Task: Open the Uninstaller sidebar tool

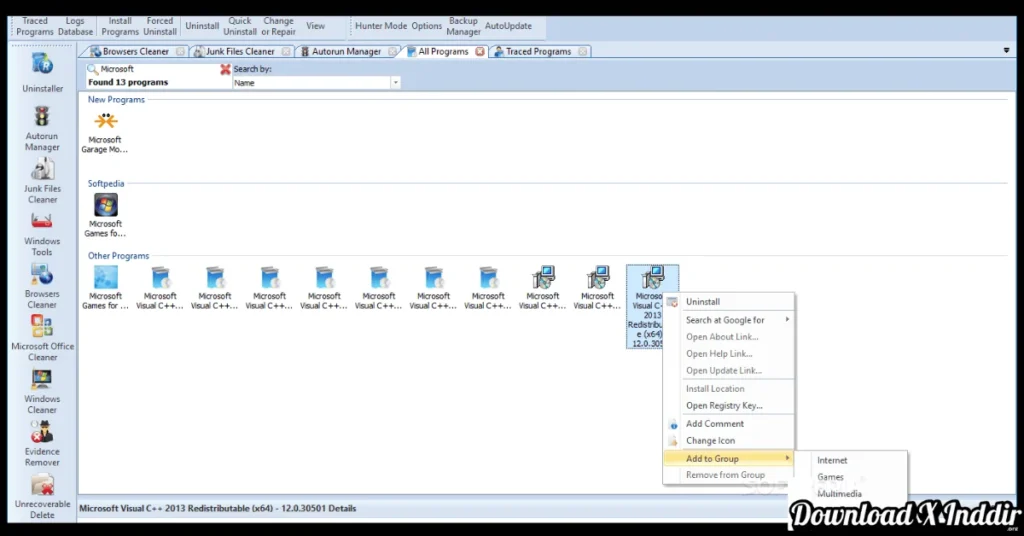Action: pos(42,72)
